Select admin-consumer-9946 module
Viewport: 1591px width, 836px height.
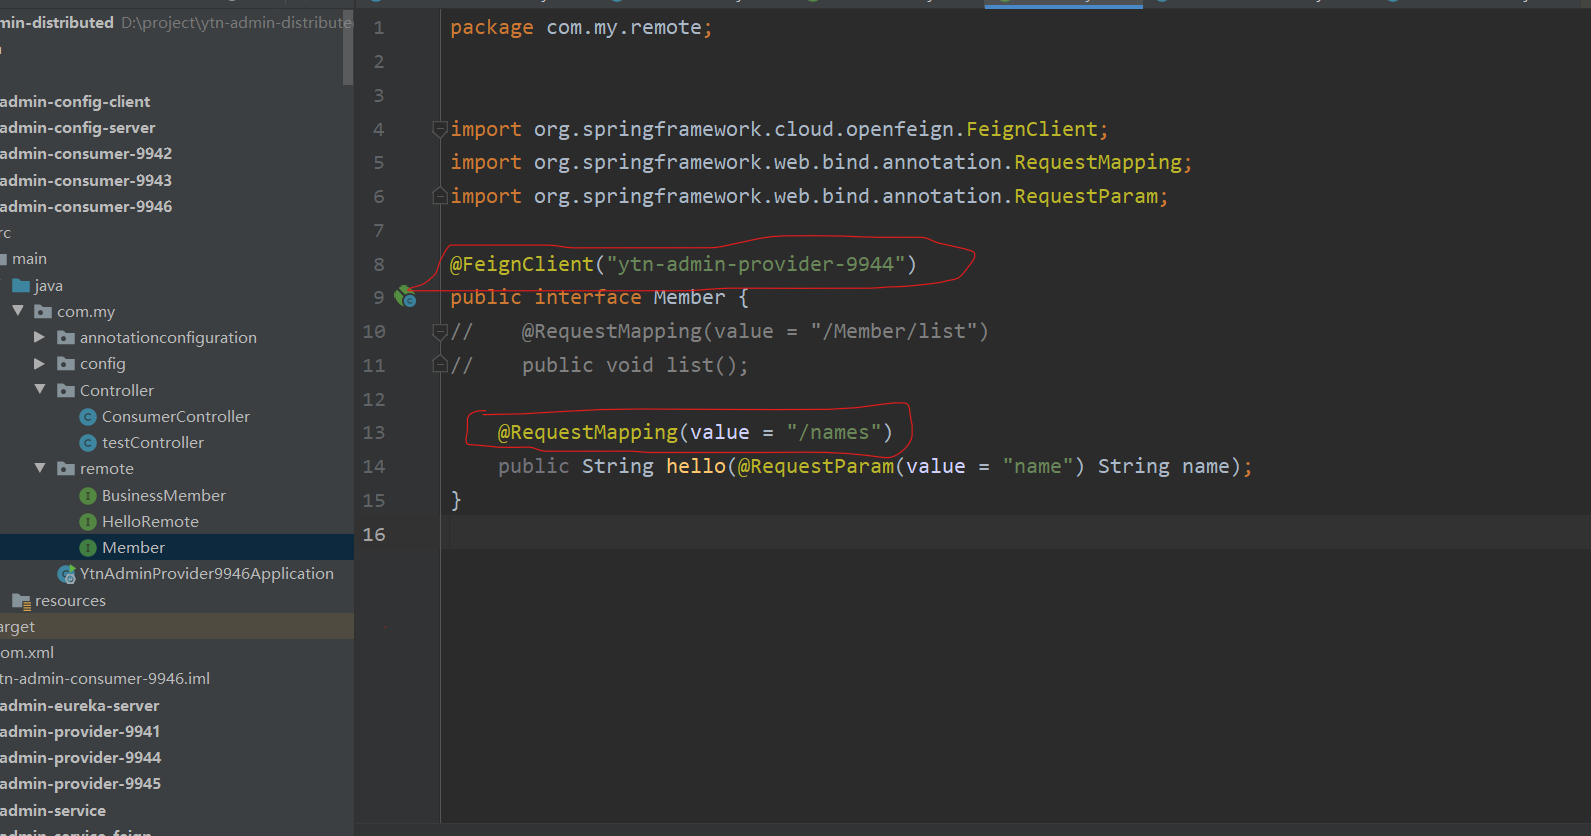point(86,206)
